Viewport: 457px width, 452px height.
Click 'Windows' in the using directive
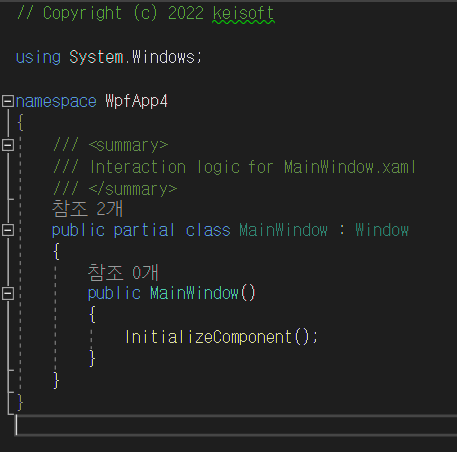(x=163, y=57)
